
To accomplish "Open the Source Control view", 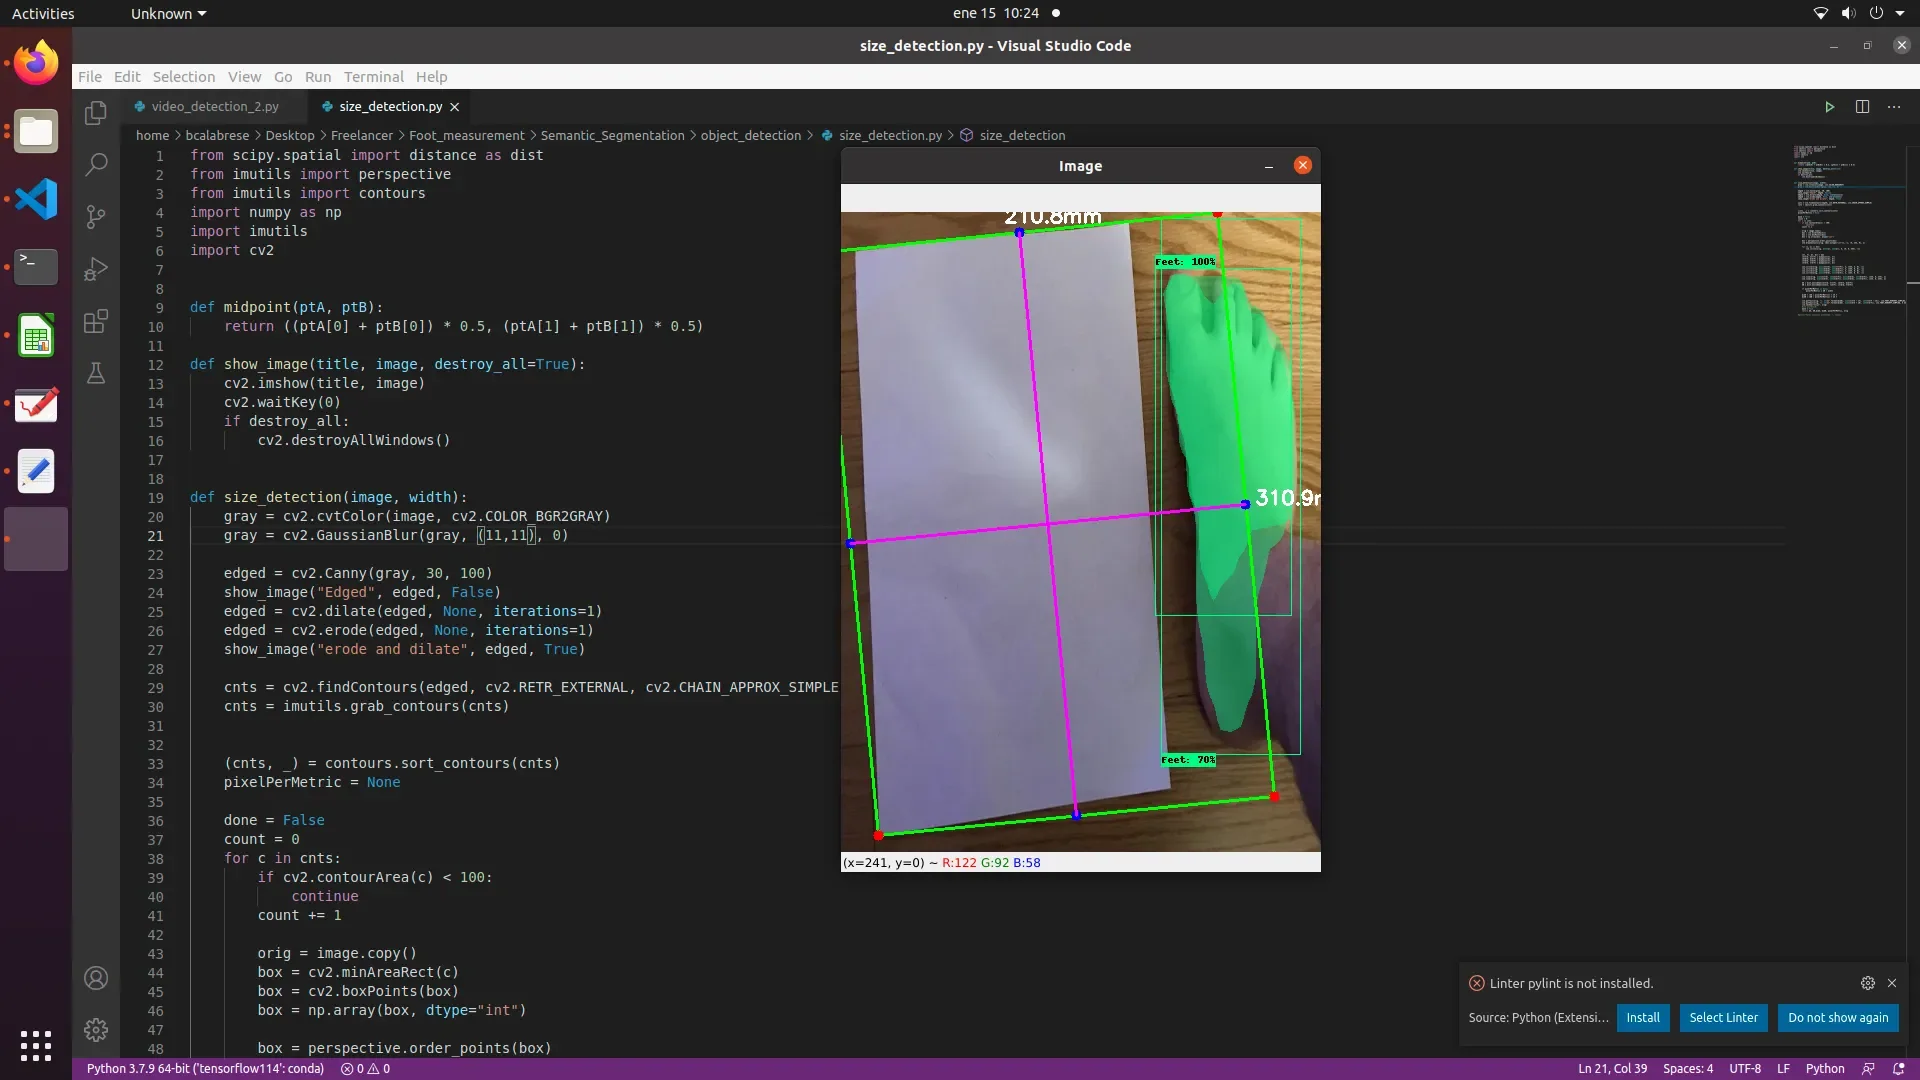I will (96, 217).
